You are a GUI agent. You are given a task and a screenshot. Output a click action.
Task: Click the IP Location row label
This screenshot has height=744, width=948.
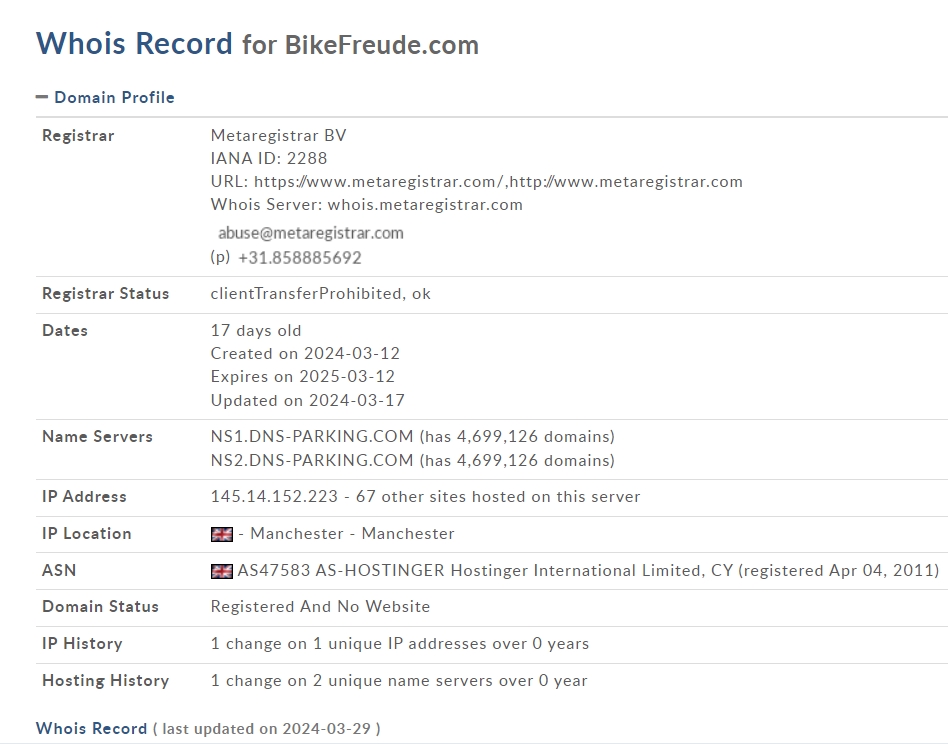(x=86, y=534)
